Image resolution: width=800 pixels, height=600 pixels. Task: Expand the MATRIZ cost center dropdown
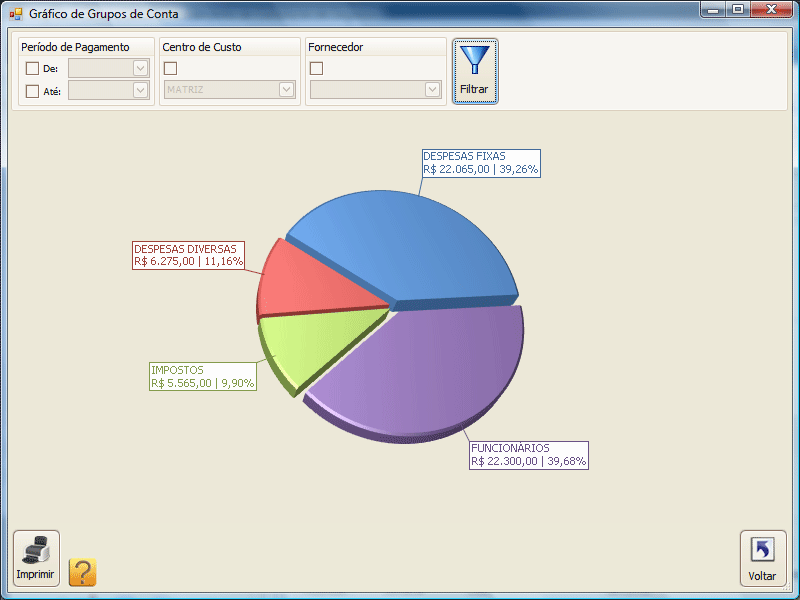pos(286,90)
